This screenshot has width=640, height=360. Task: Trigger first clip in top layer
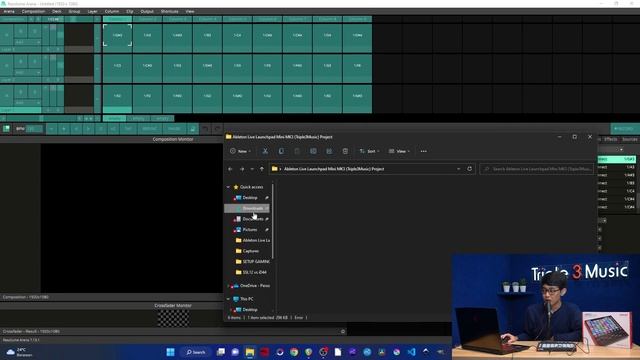point(117,35)
